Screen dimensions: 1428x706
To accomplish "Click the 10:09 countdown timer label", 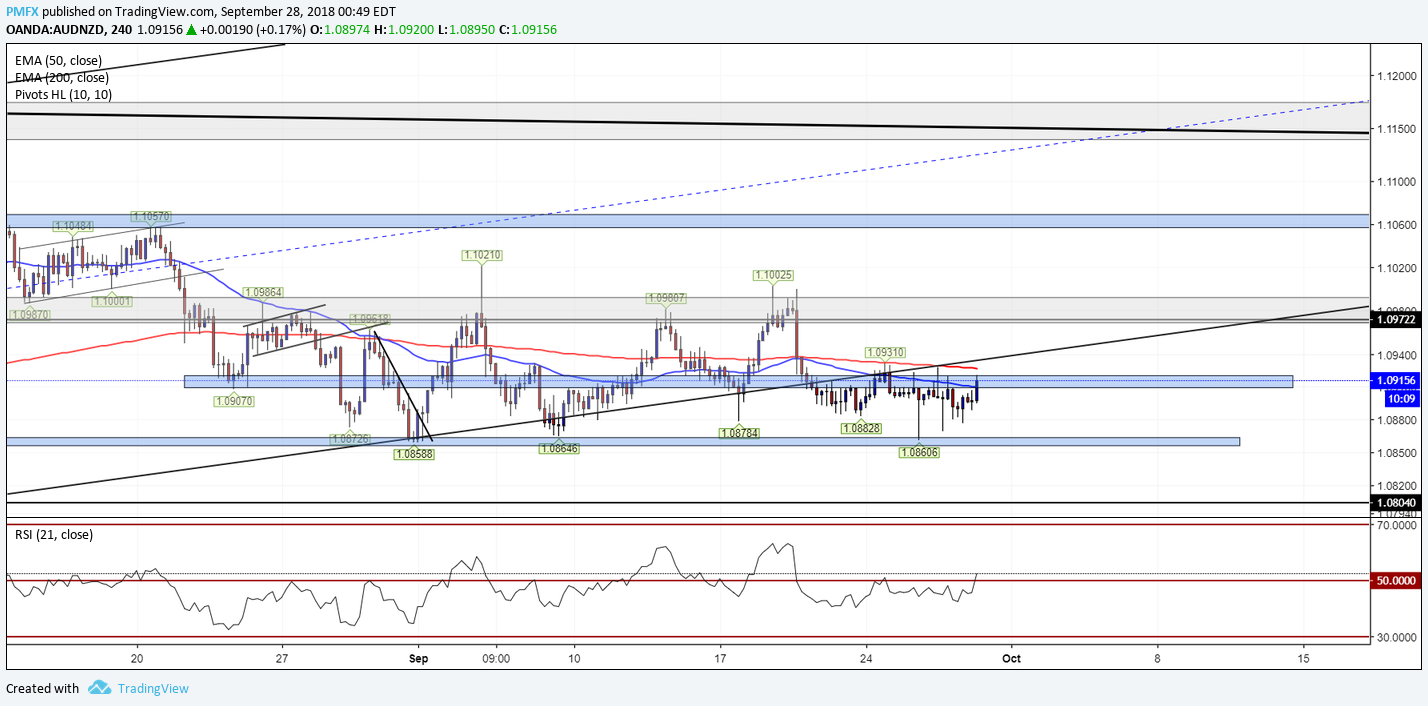I will pos(1400,398).
